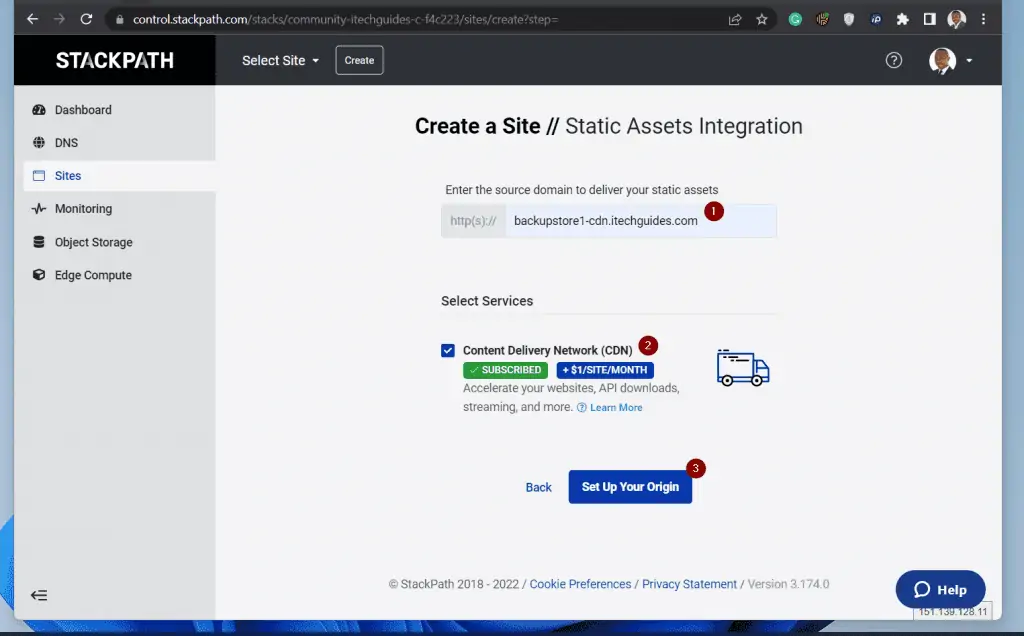Open Chrome profile avatar

[956, 20]
